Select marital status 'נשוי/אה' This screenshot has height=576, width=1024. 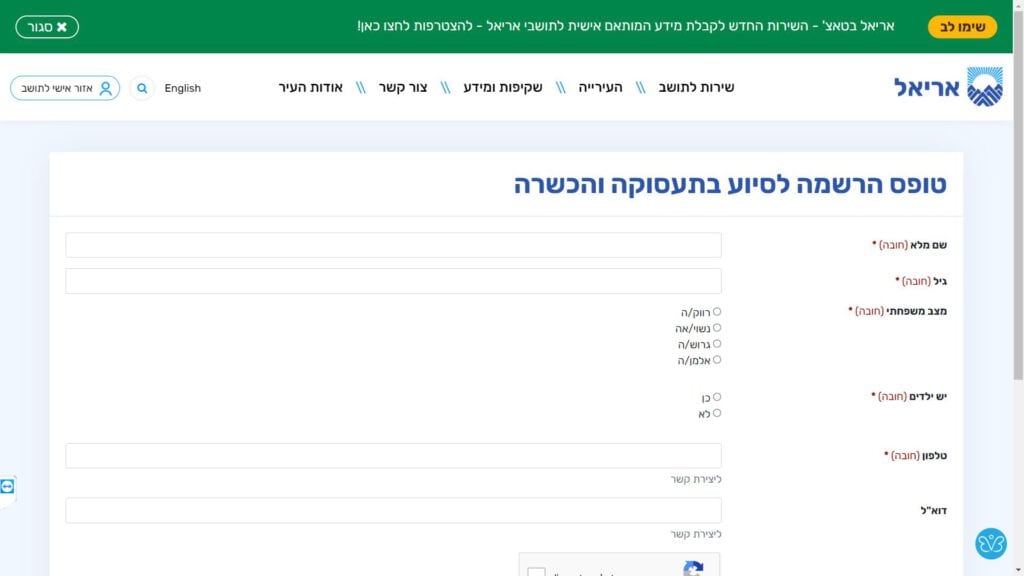(717, 328)
